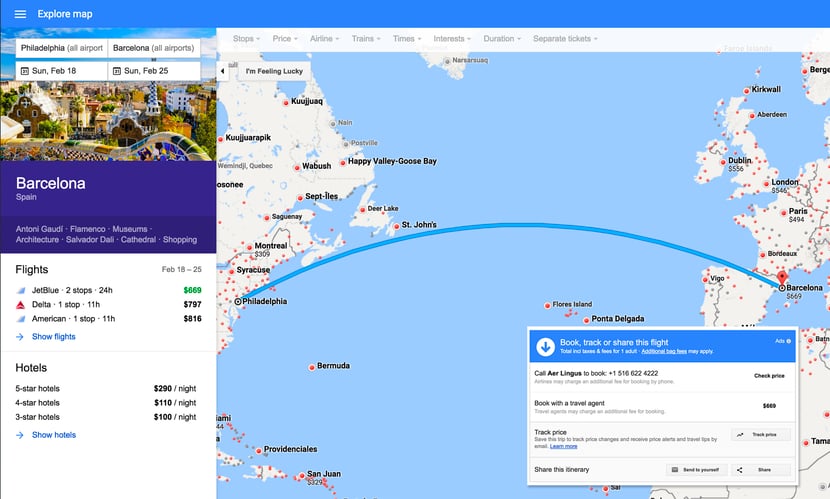The height and width of the screenshot is (499, 830).
Task: Select the Flores Island red dot
Action: coord(547,305)
